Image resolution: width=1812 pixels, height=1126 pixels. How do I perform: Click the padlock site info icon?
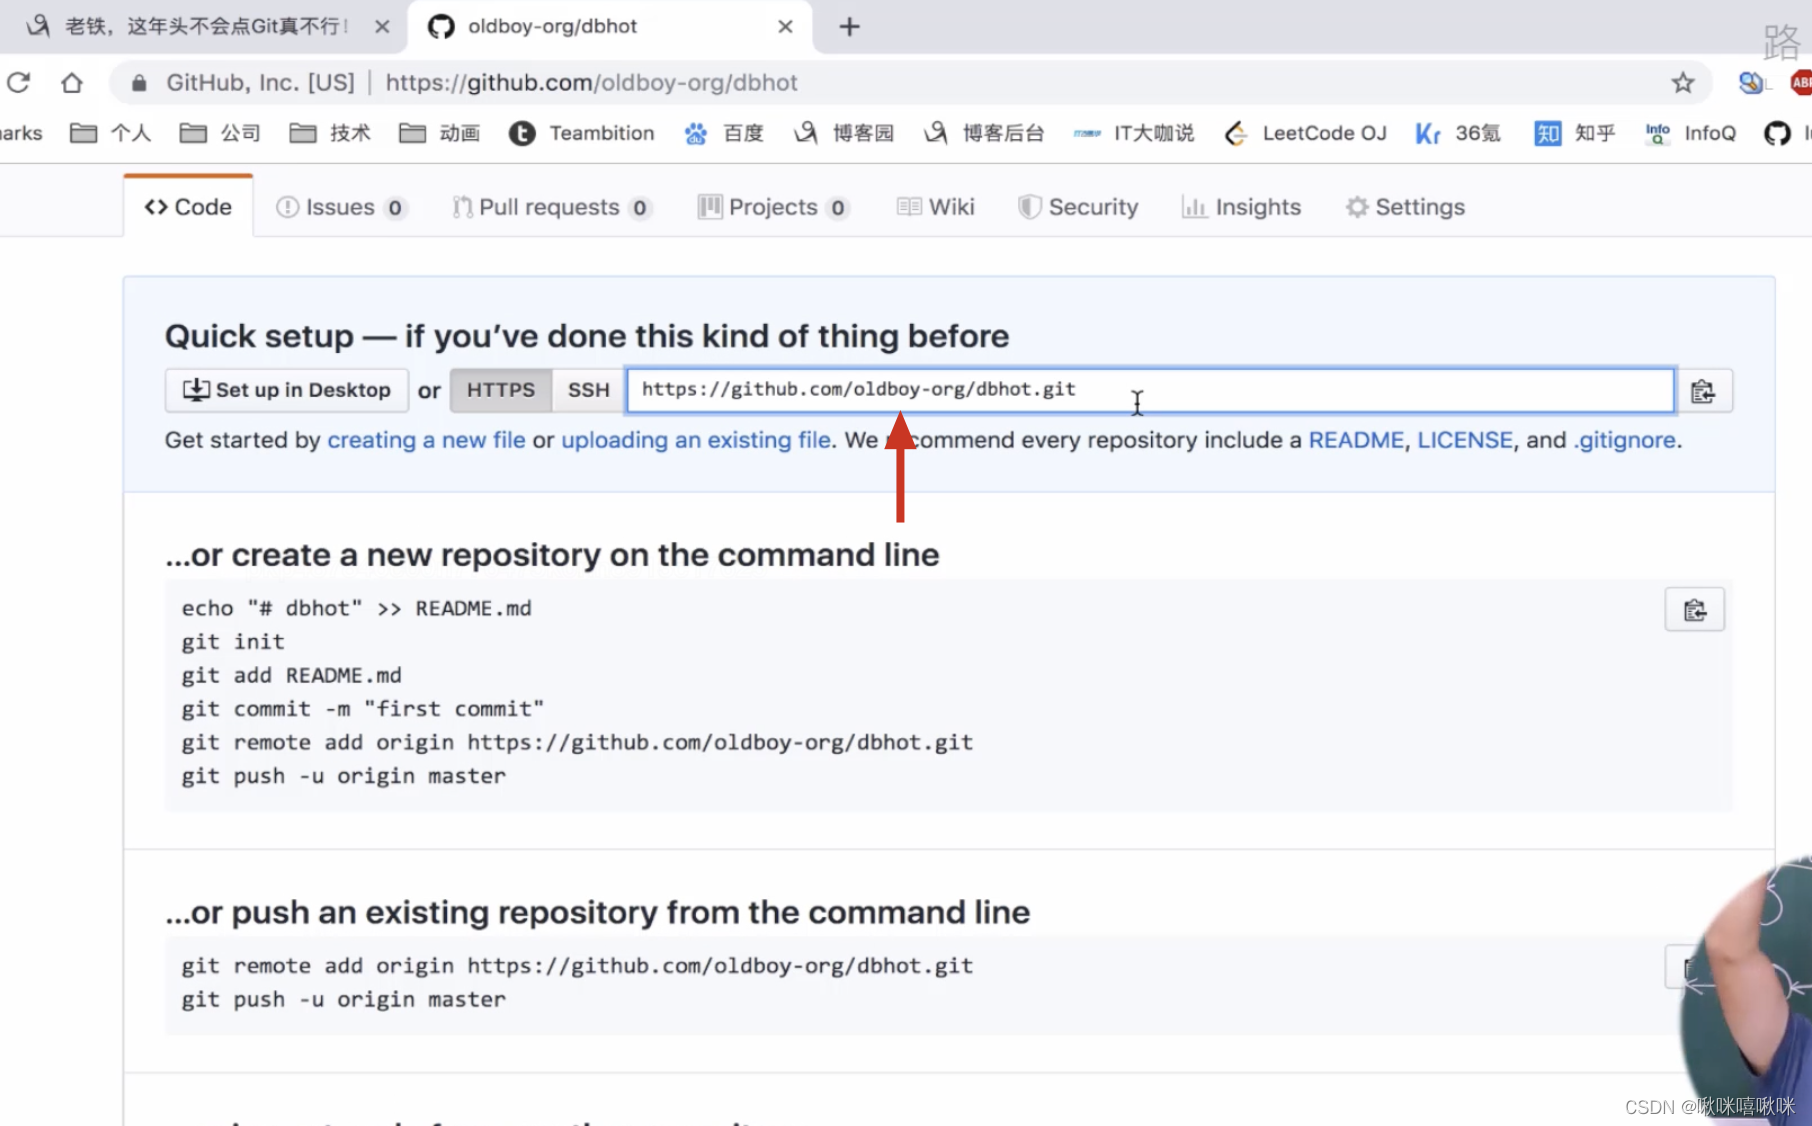[x=139, y=83]
